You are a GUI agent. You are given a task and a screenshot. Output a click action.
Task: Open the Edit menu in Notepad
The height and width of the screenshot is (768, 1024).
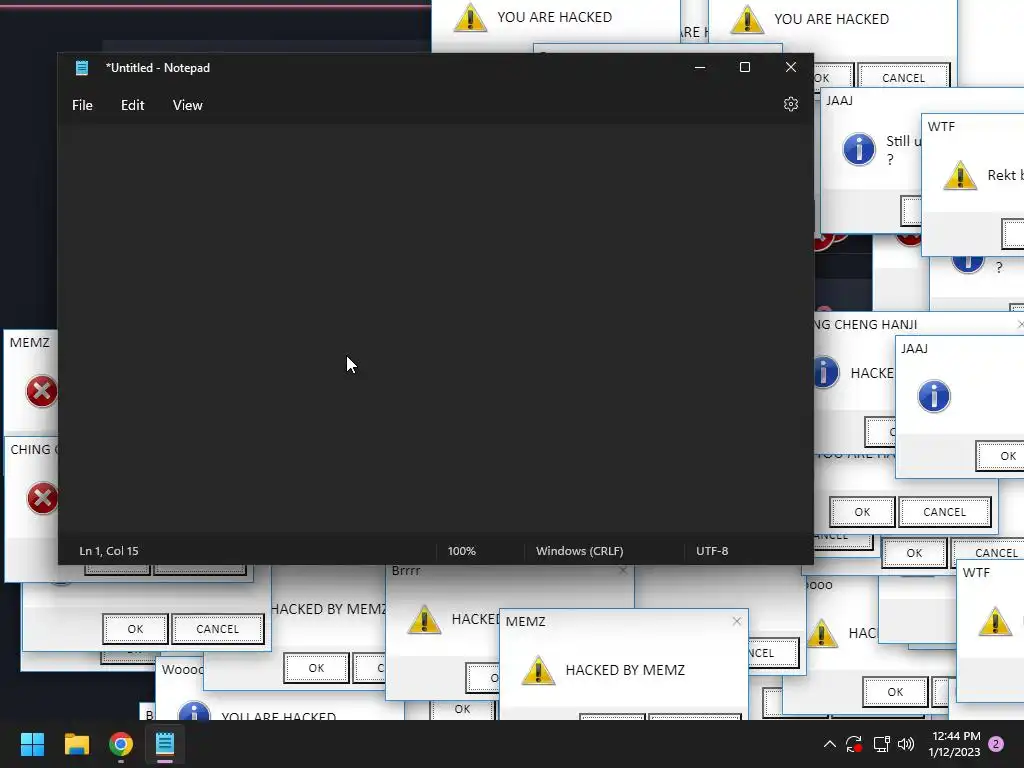point(133,105)
